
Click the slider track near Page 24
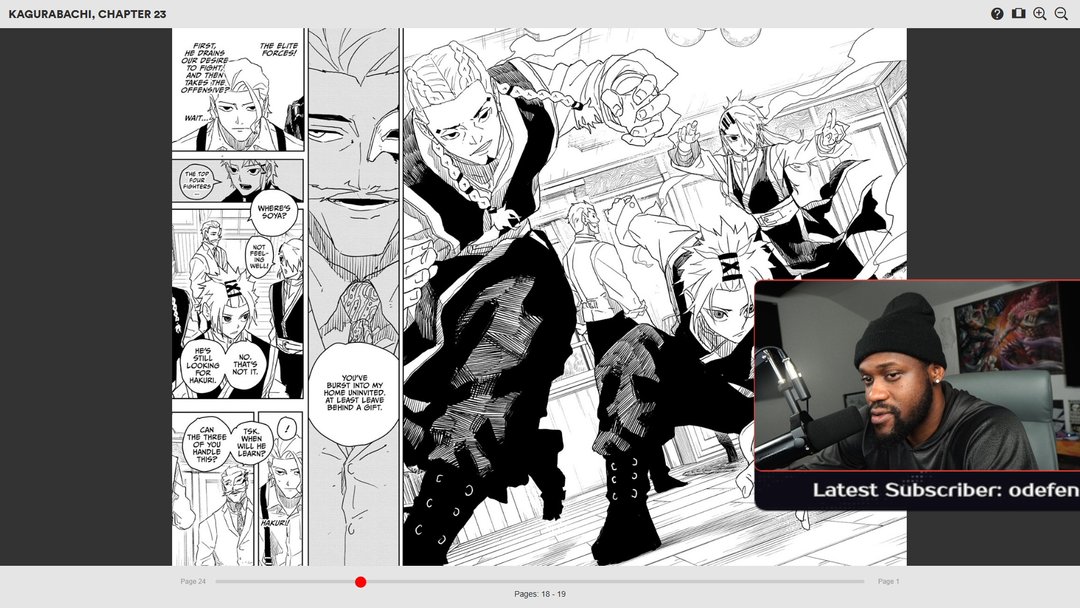point(240,582)
